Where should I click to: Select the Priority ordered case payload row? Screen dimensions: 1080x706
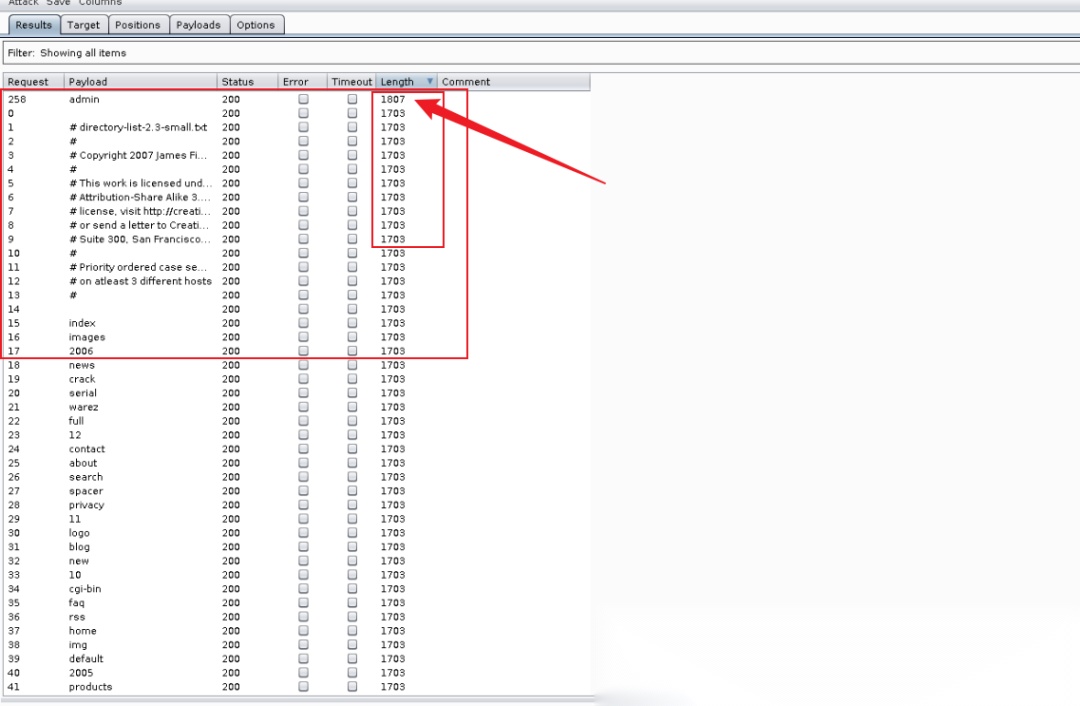(x=297, y=267)
